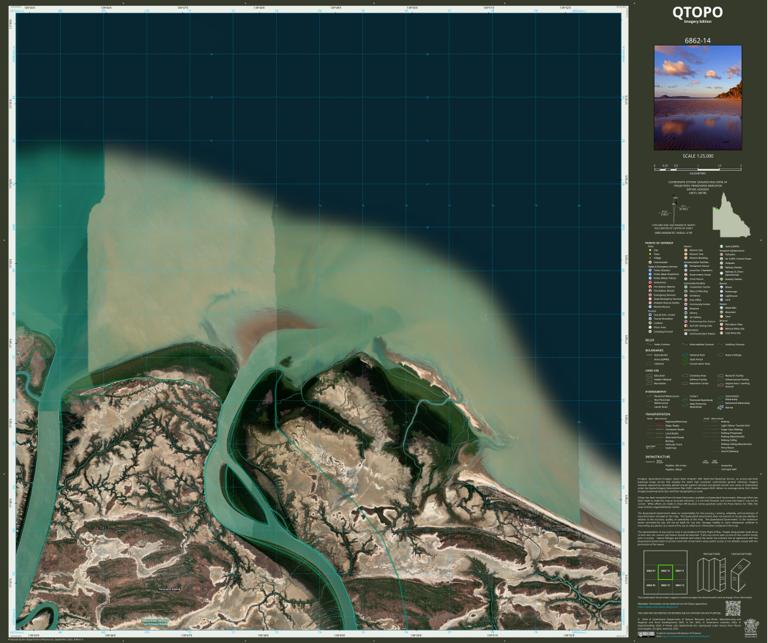Click the SCALE 1:25,000 text

[697, 156]
